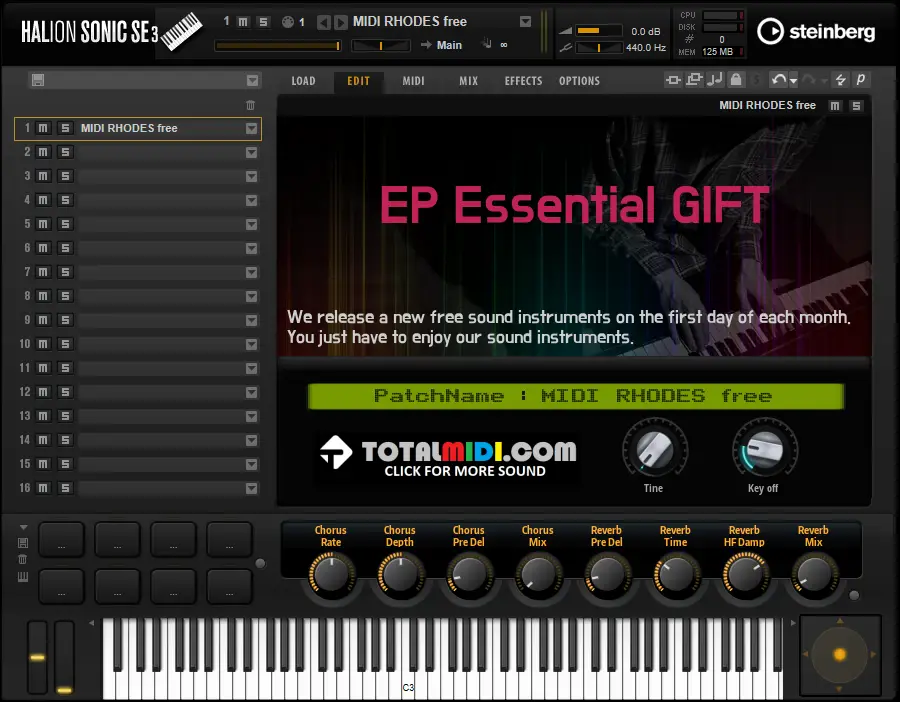The width and height of the screenshot is (900, 702).
Task: Mute slot 2
Action: coord(43,152)
